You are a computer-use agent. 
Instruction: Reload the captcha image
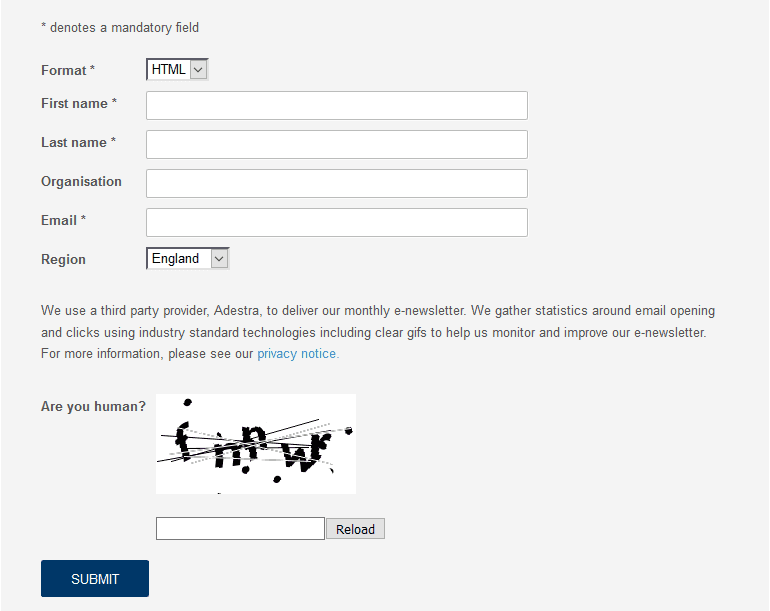pyautogui.click(x=356, y=529)
